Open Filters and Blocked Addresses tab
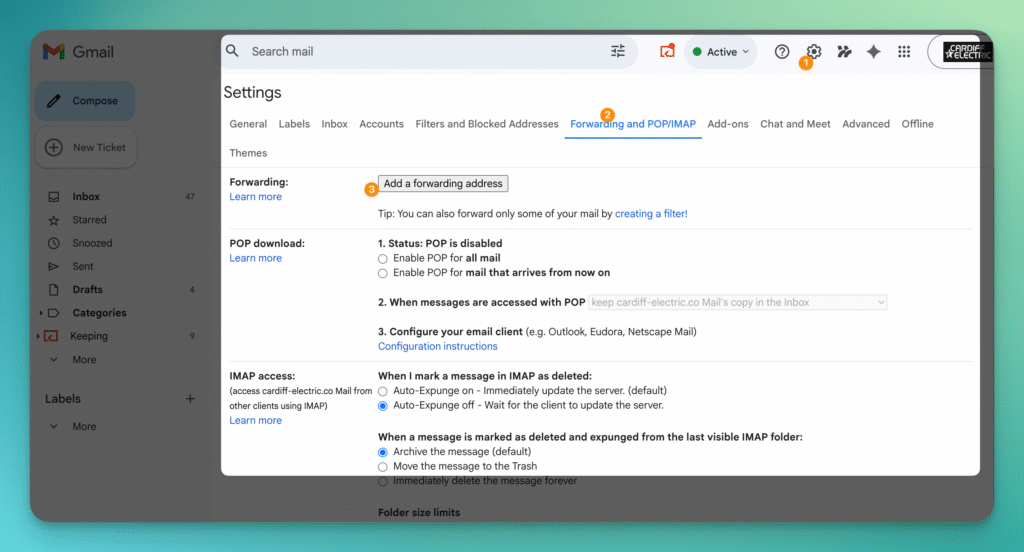Image resolution: width=1024 pixels, height=552 pixels. (487, 124)
